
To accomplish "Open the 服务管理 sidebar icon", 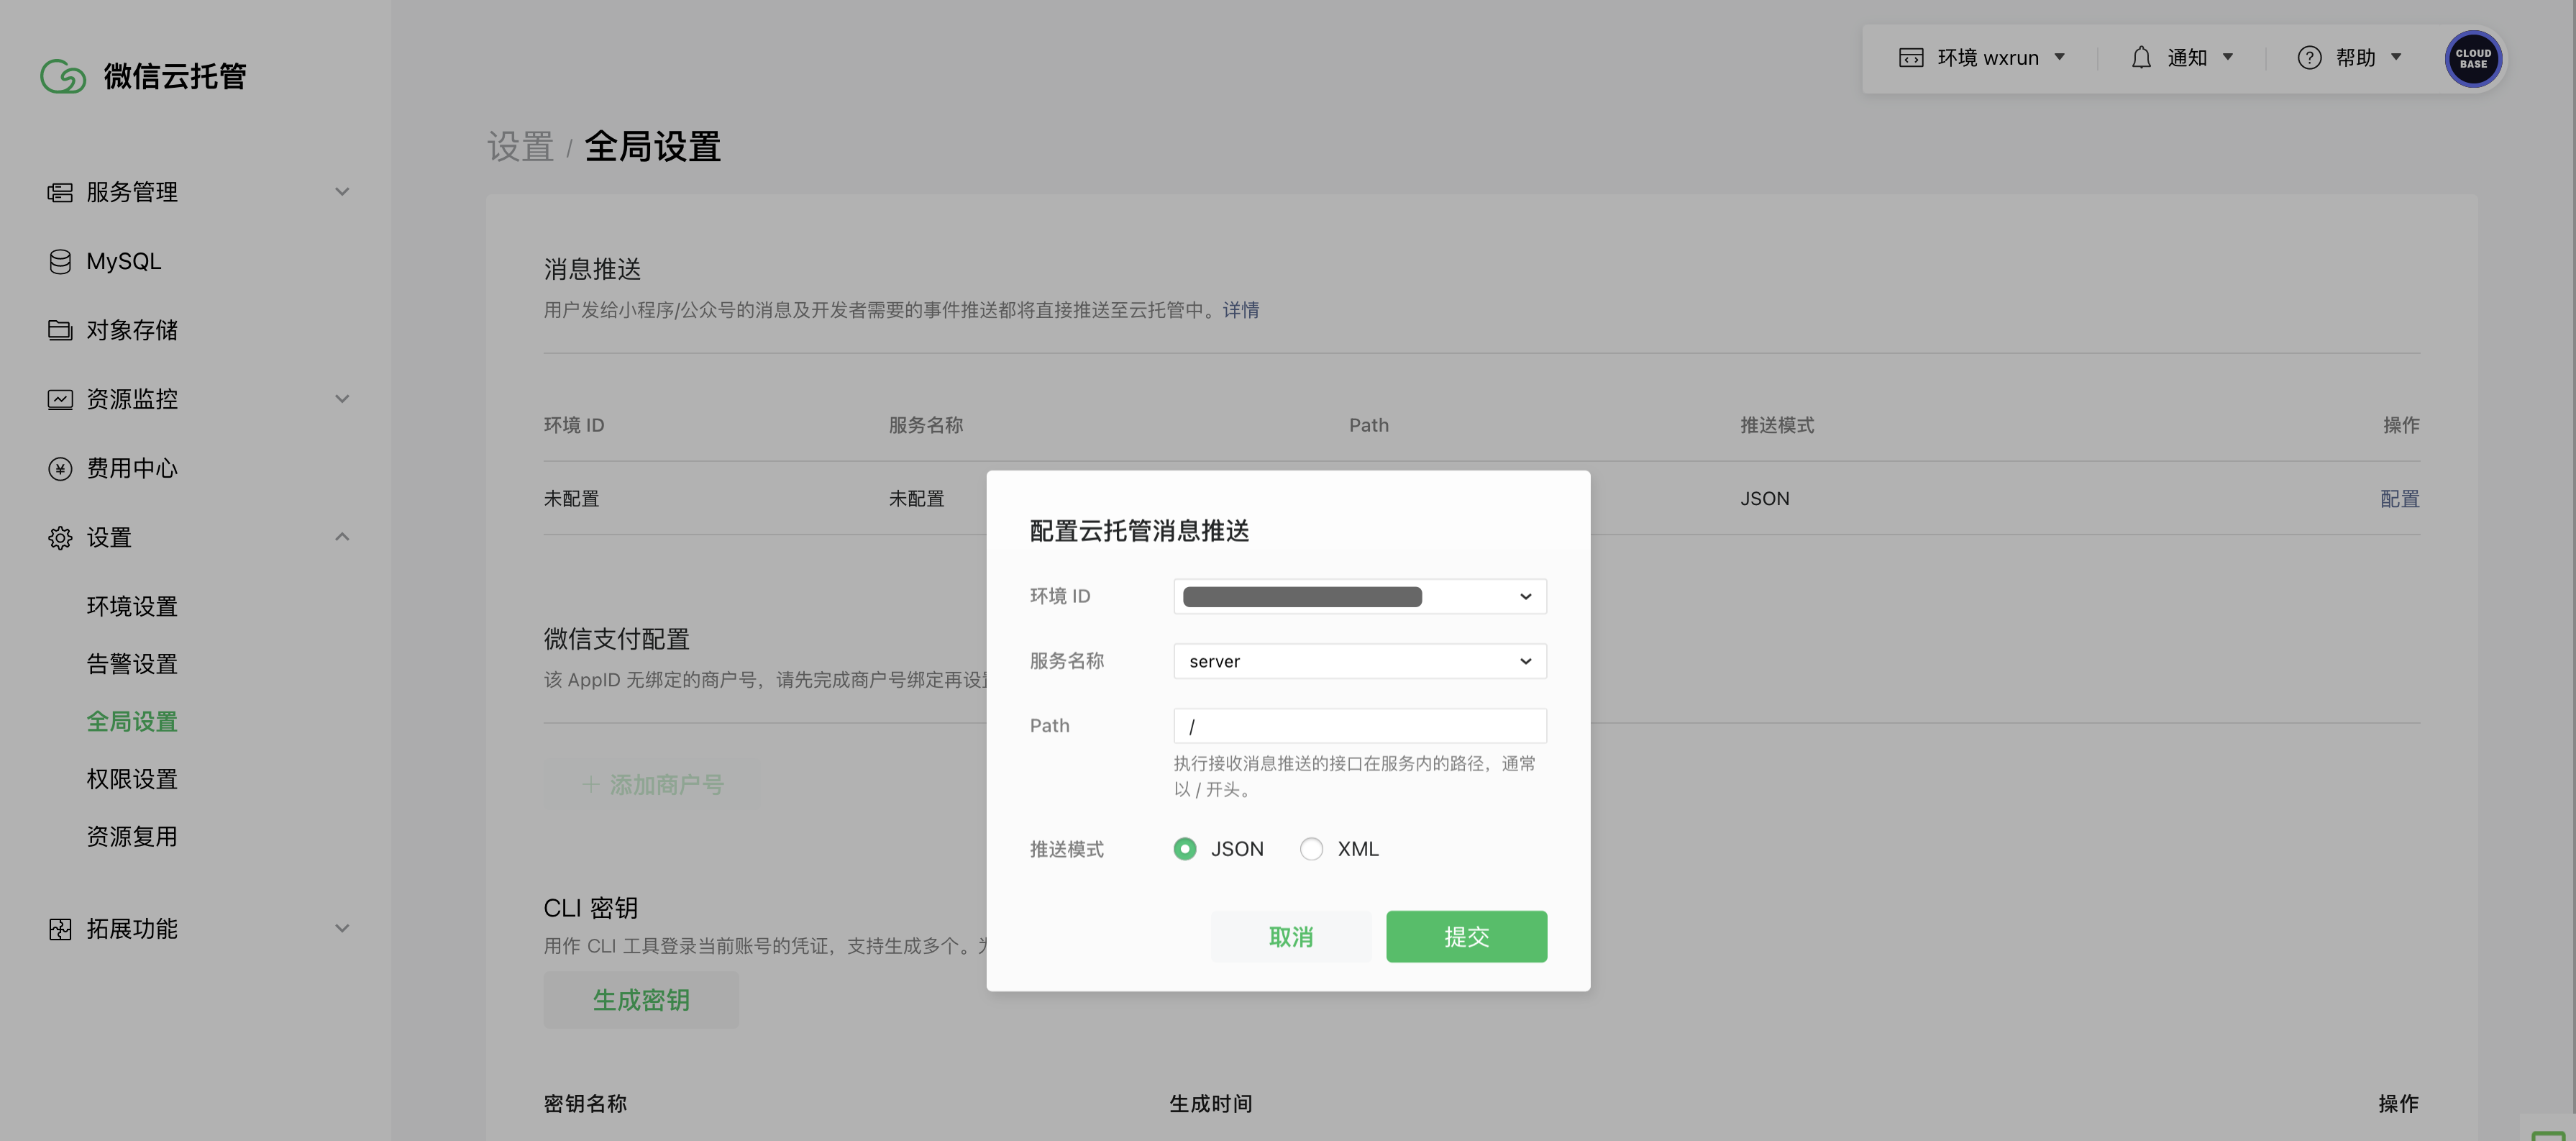I will pyautogui.click(x=59, y=192).
